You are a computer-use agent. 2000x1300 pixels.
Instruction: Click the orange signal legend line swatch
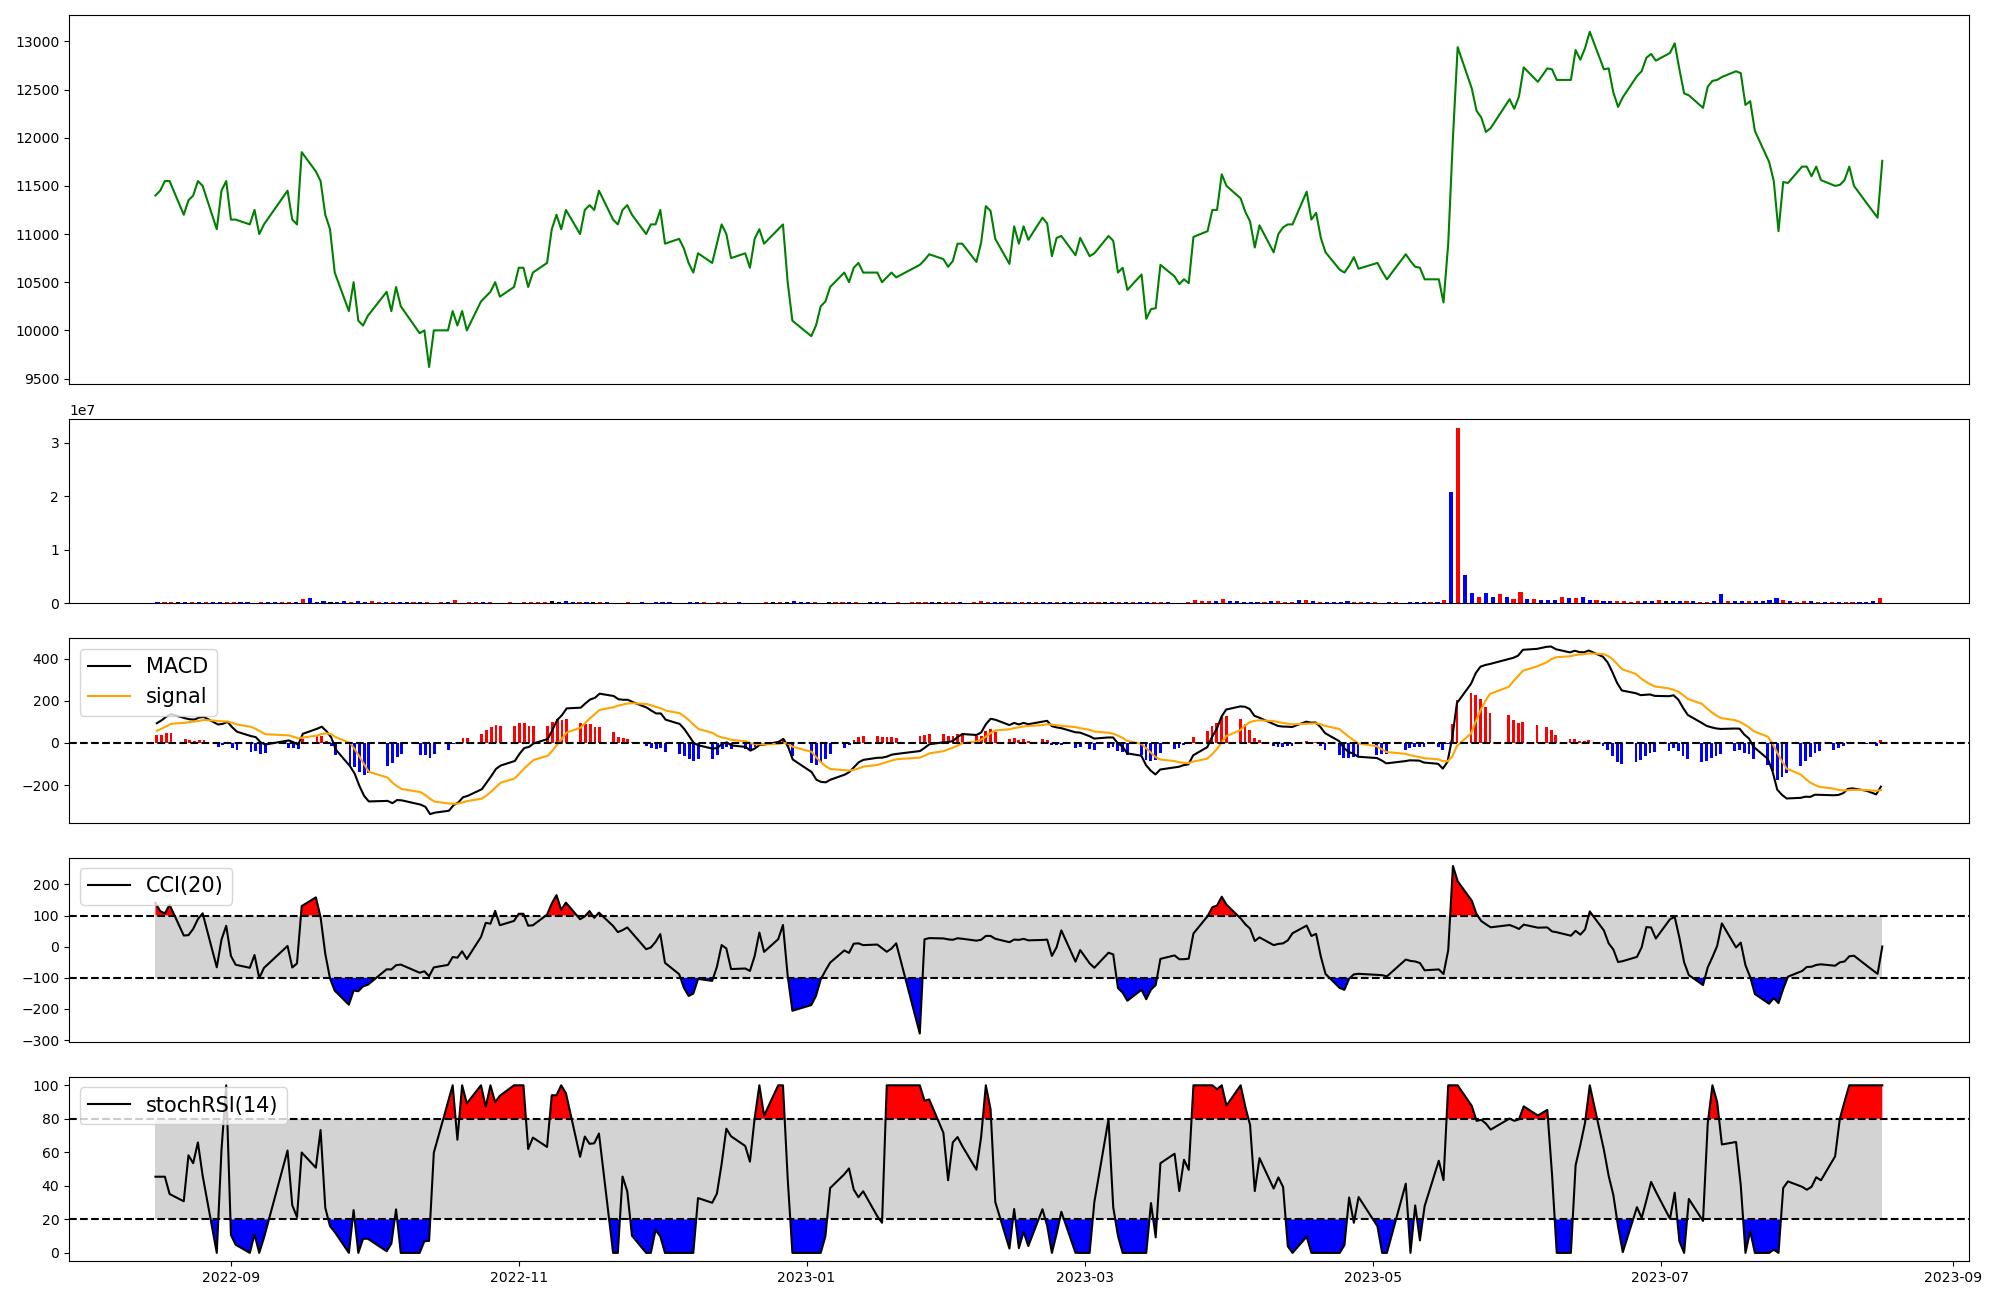pos(108,696)
